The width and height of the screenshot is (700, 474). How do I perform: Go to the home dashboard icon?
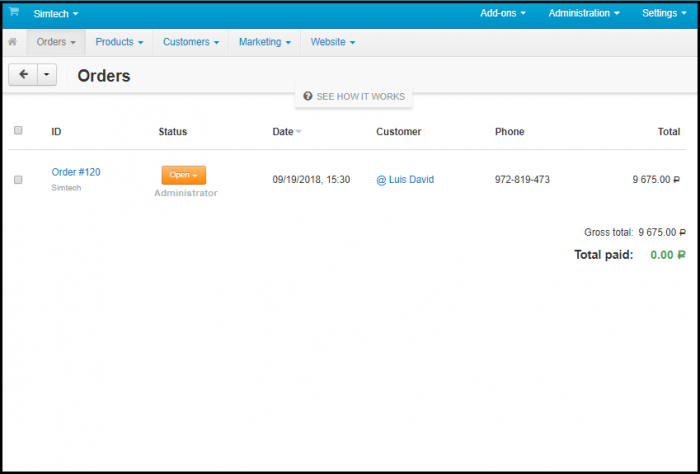[12, 42]
